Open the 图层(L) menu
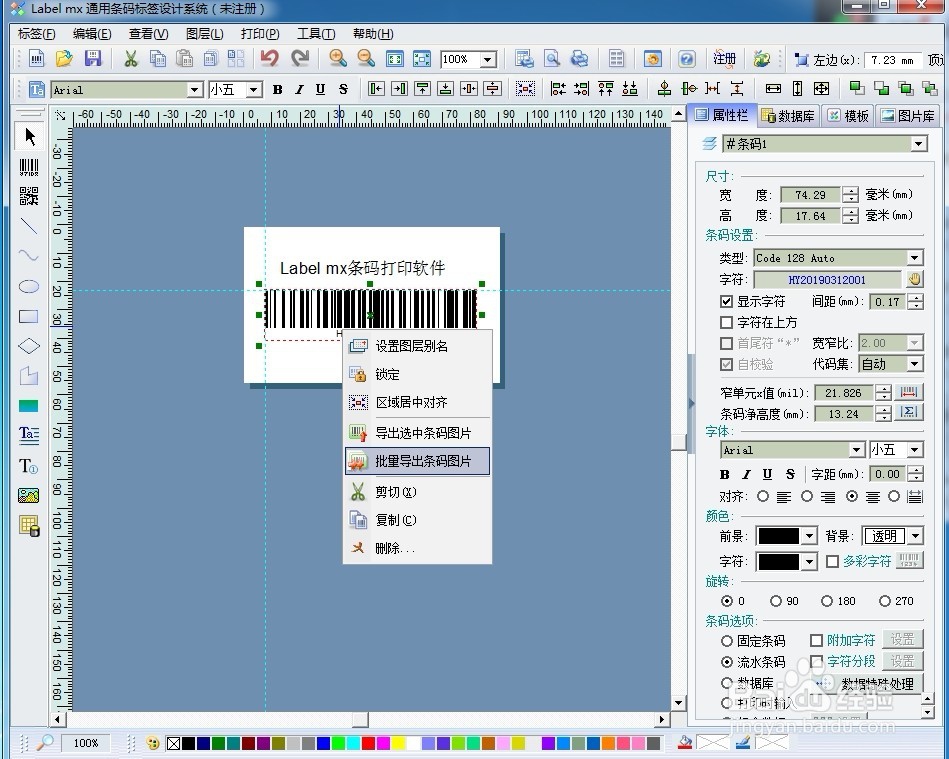Viewport: 949px width, 759px height. pyautogui.click(x=205, y=34)
